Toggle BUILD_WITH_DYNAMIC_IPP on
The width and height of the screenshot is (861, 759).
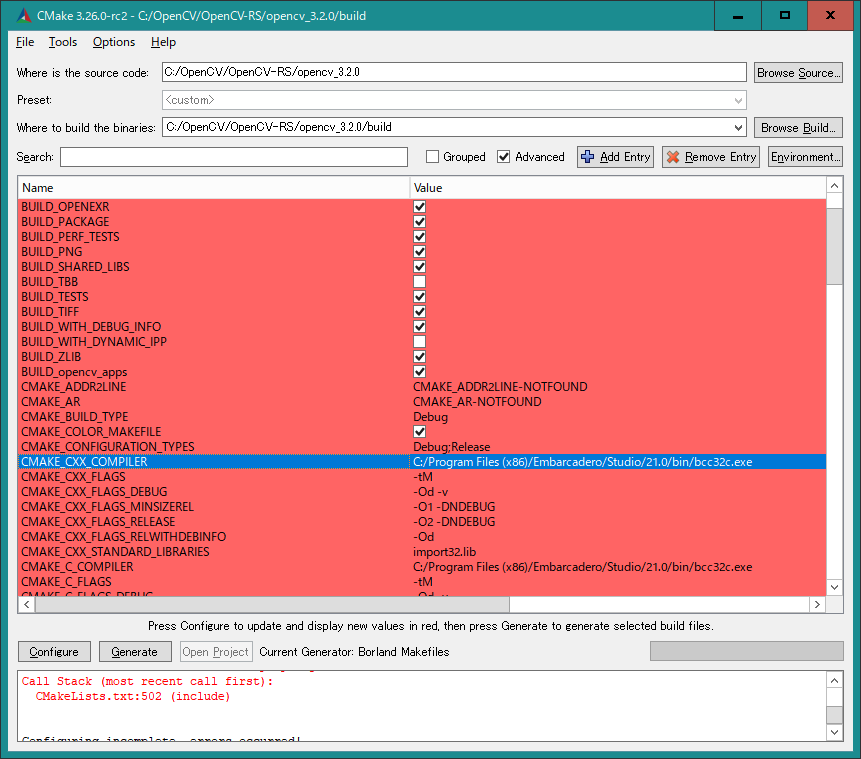[418, 341]
